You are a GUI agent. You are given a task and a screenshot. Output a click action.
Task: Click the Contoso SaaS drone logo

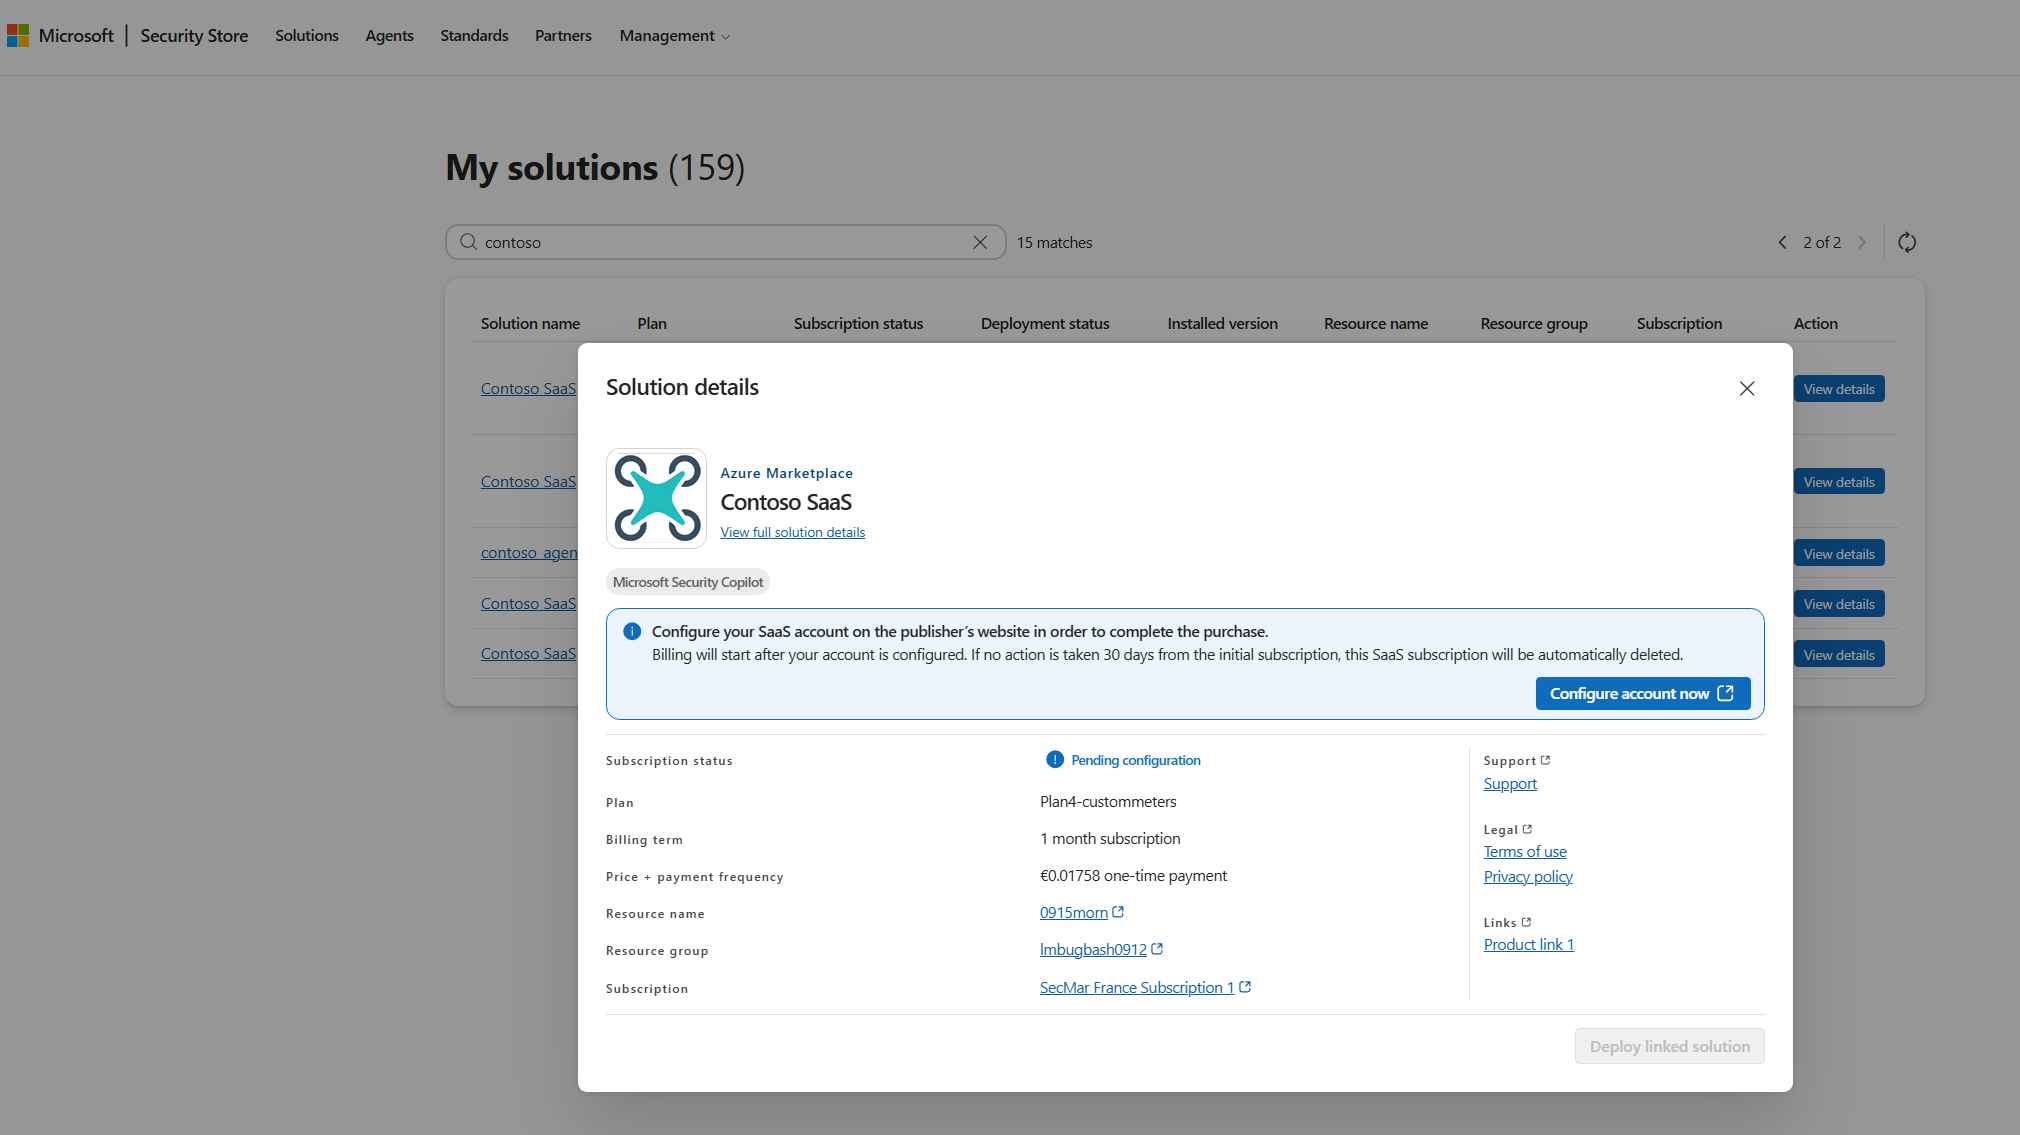pyautogui.click(x=656, y=498)
